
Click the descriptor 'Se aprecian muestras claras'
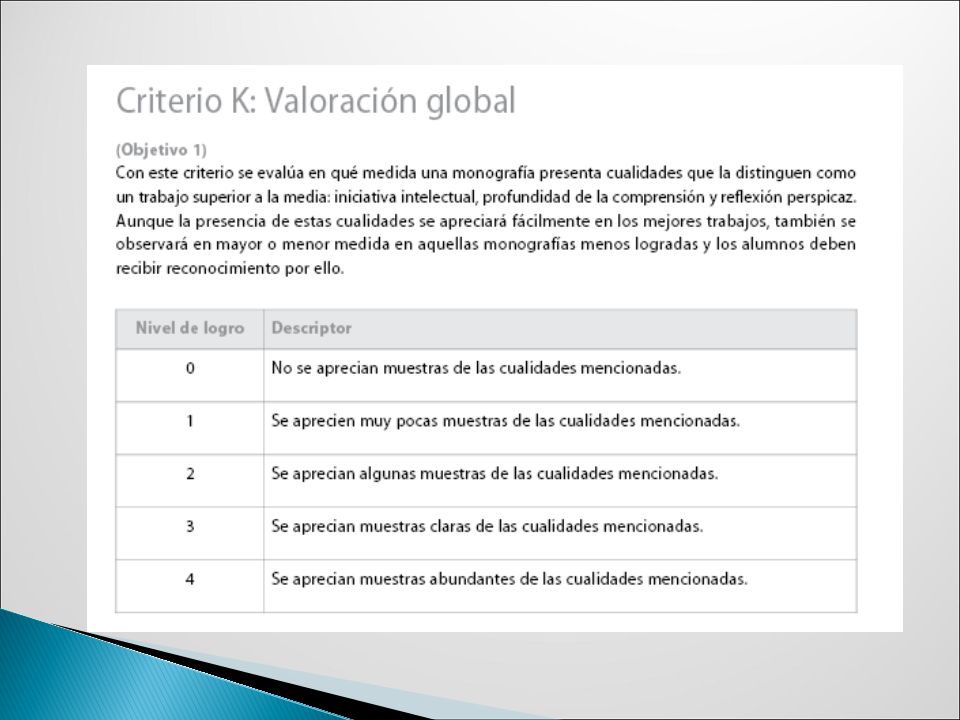pyautogui.click(x=487, y=527)
